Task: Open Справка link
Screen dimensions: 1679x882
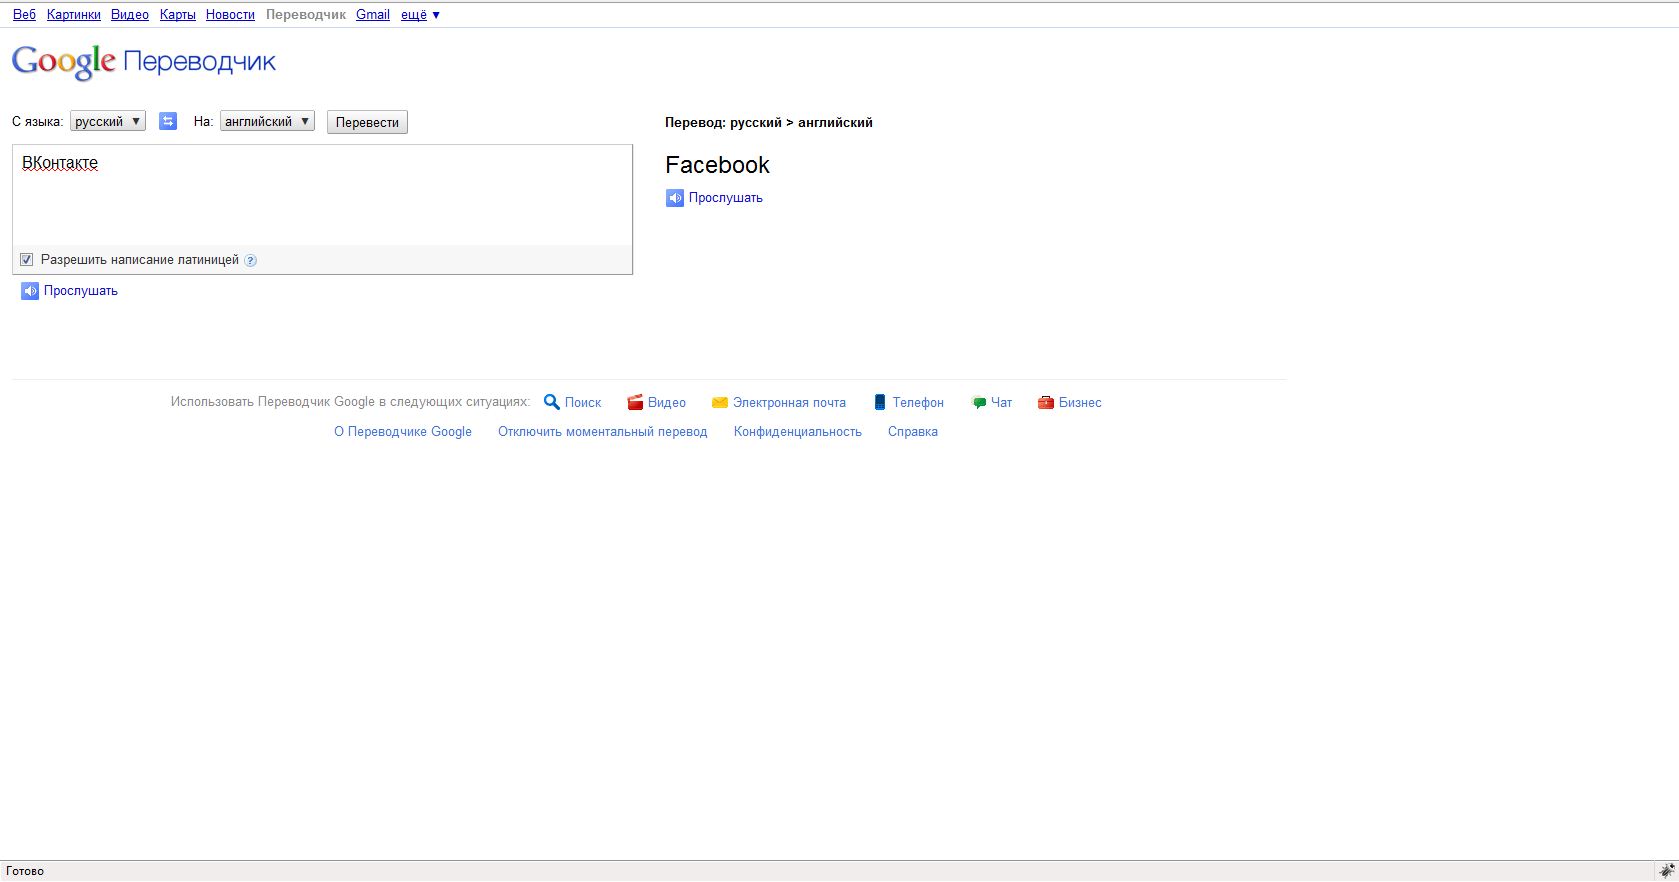Action: [913, 432]
